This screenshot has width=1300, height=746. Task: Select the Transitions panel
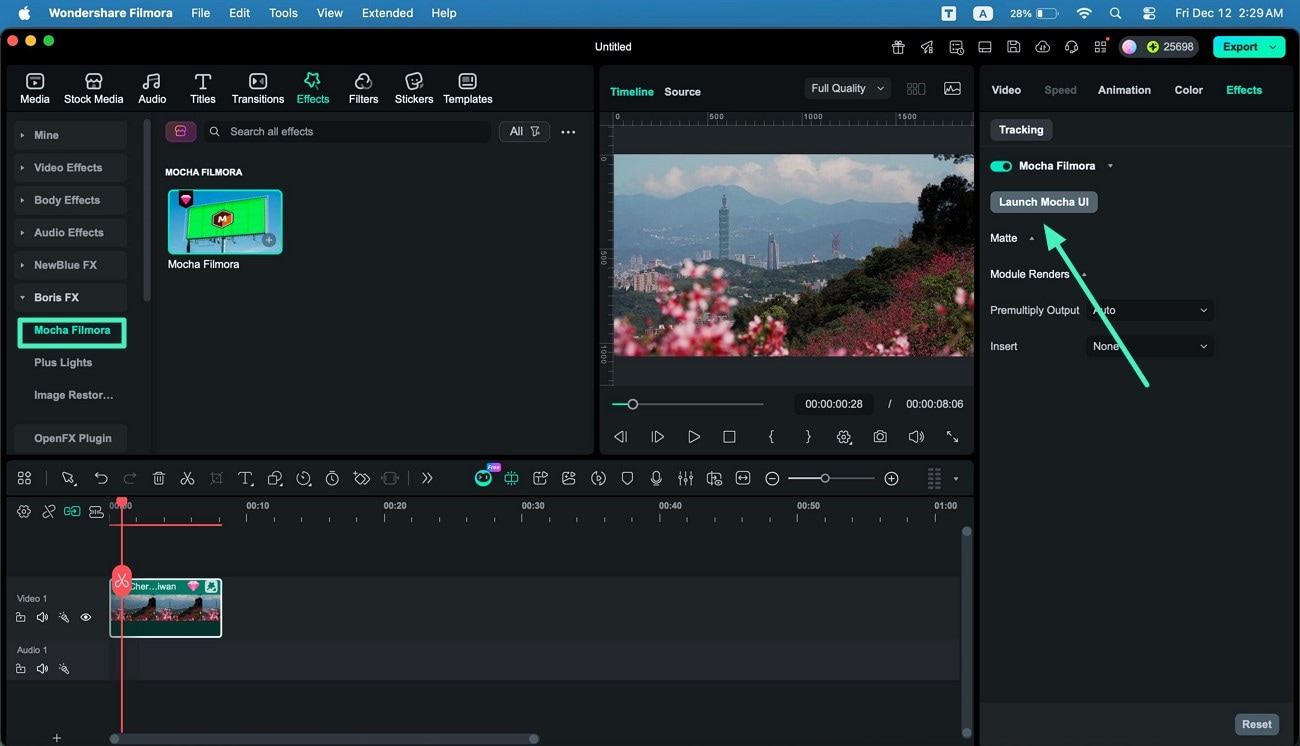pos(257,87)
